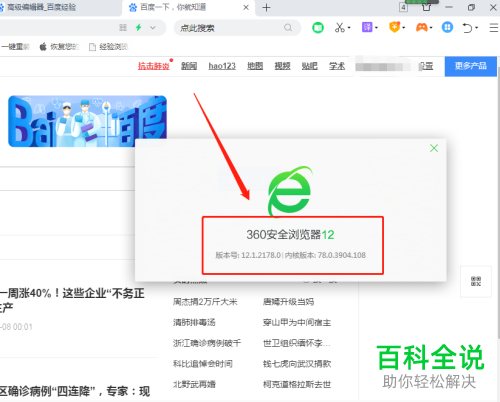Open news headline about 确诊病例"四连降"

click(75, 391)
